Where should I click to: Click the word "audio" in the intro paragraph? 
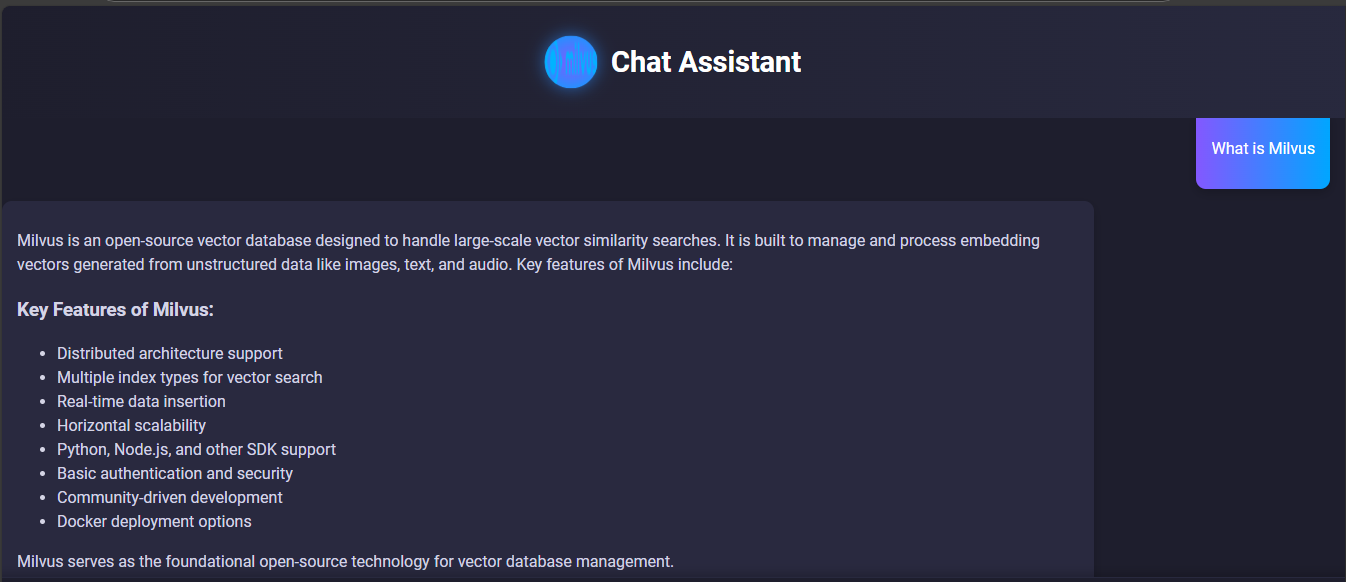click(x=486, y=265)
